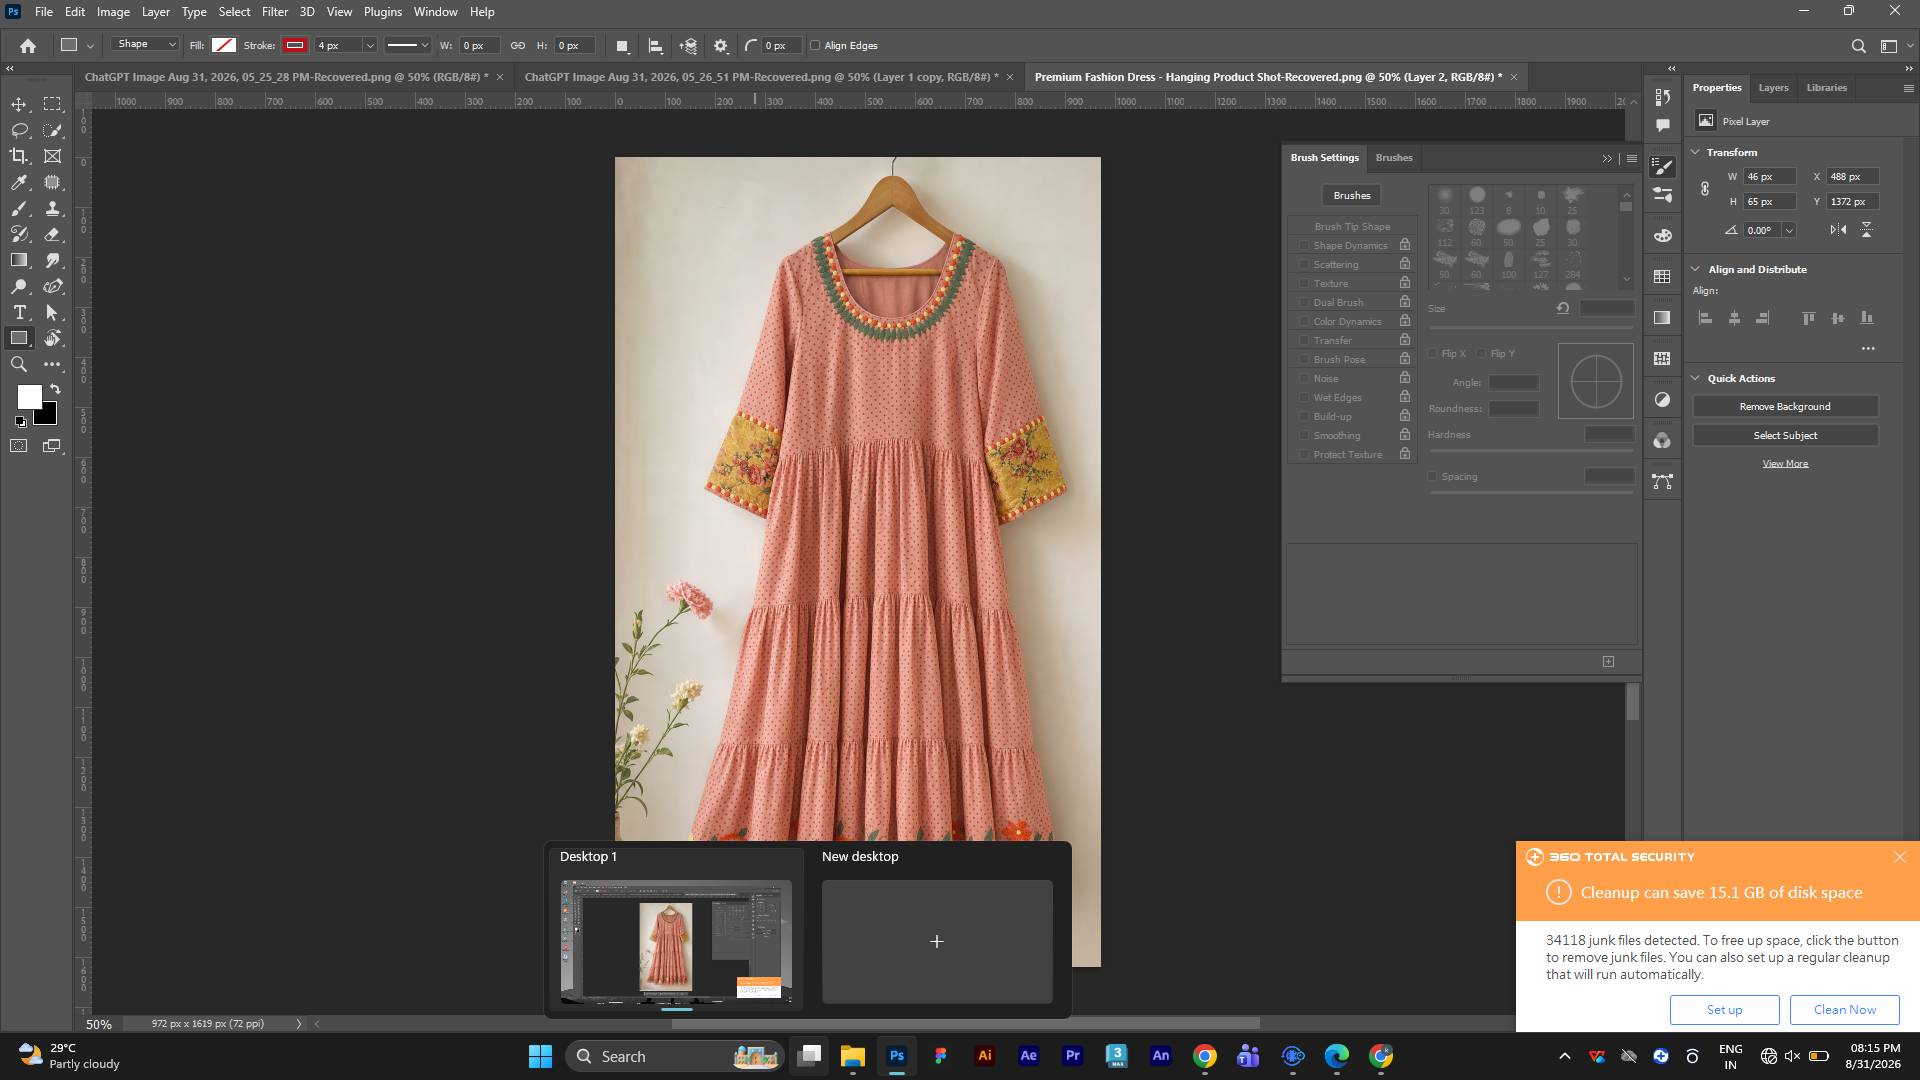Click the View More link
The height and width of the screenshot is (1080, 1920).
click(x=1785, y=463)
